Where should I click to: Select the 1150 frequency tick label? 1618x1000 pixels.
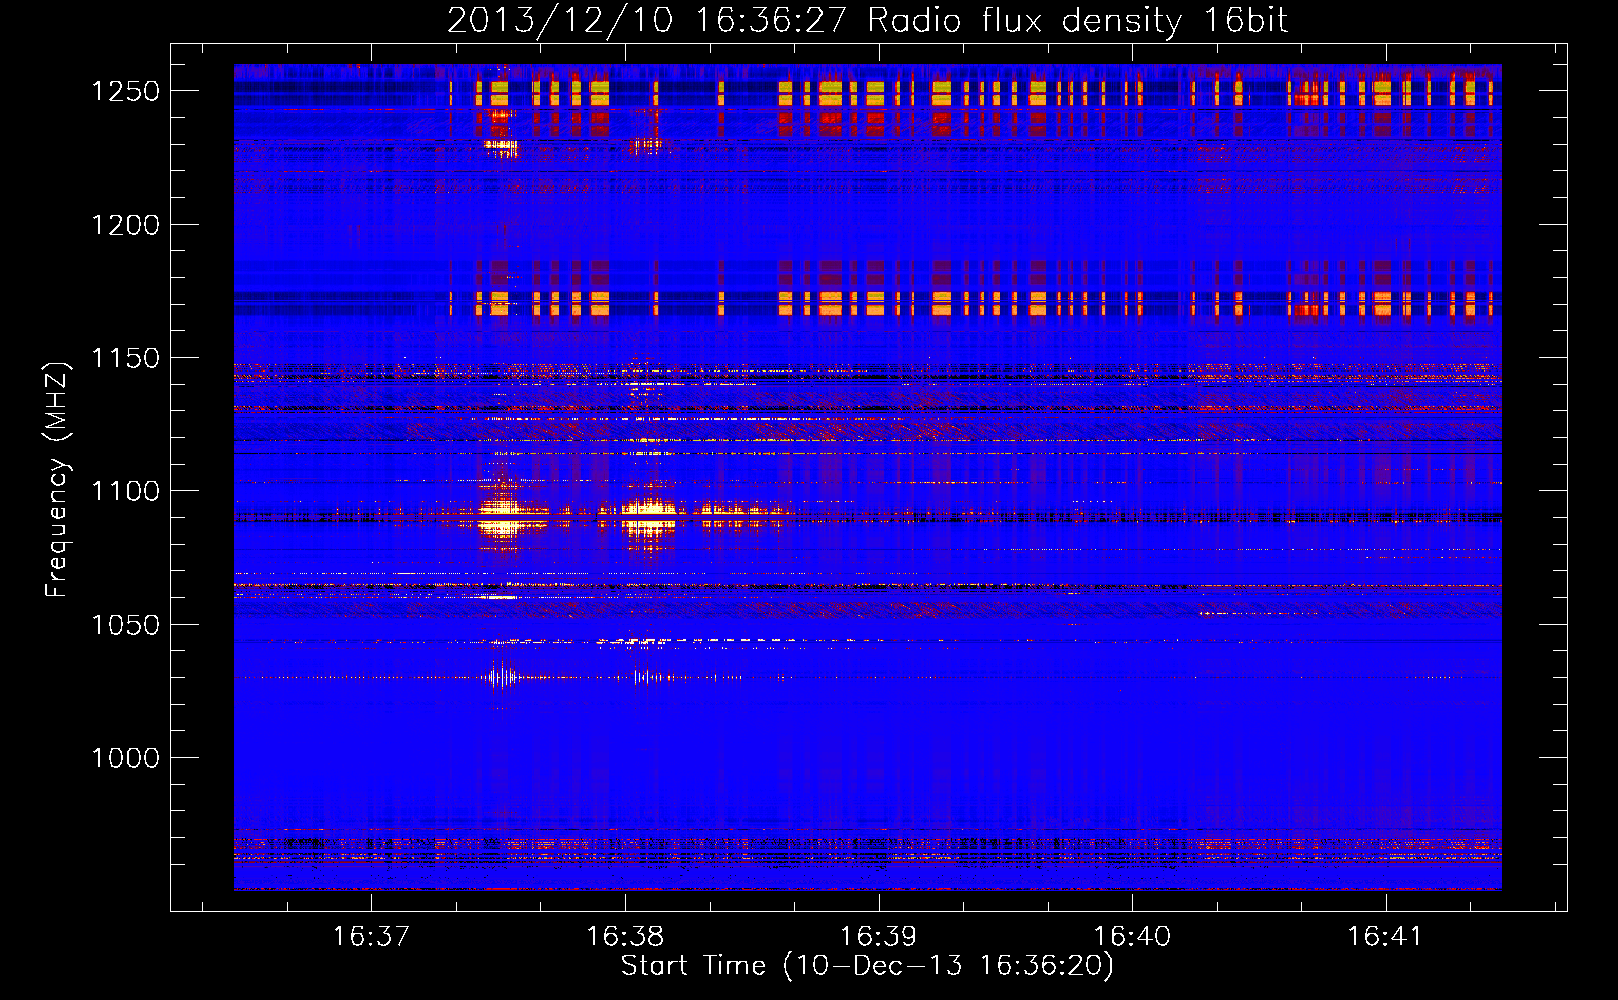(x=126, y=358)
